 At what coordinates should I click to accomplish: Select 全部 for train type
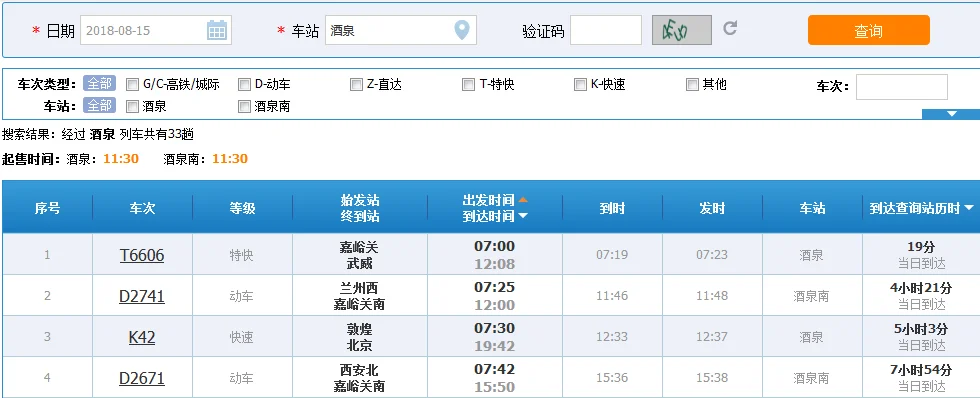click(x=99, y=84)
